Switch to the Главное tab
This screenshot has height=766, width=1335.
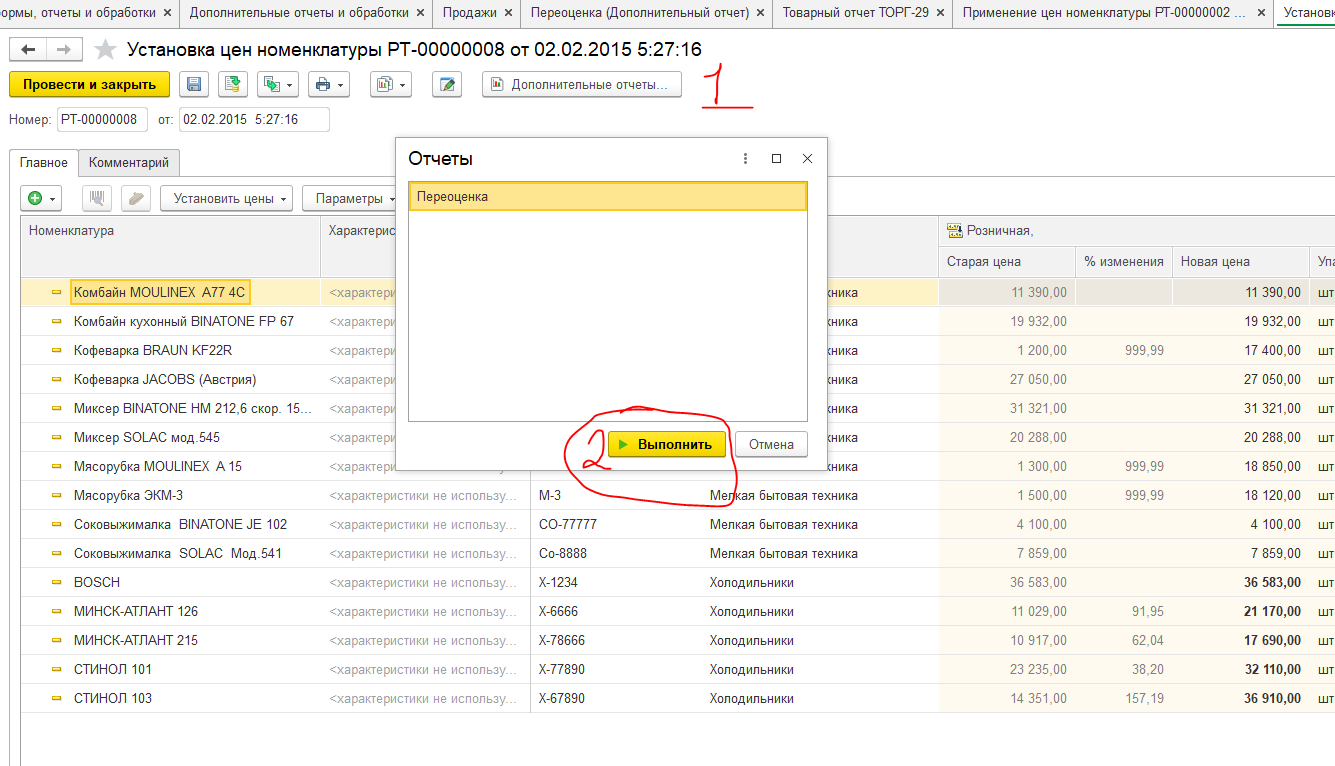(44, 162)
